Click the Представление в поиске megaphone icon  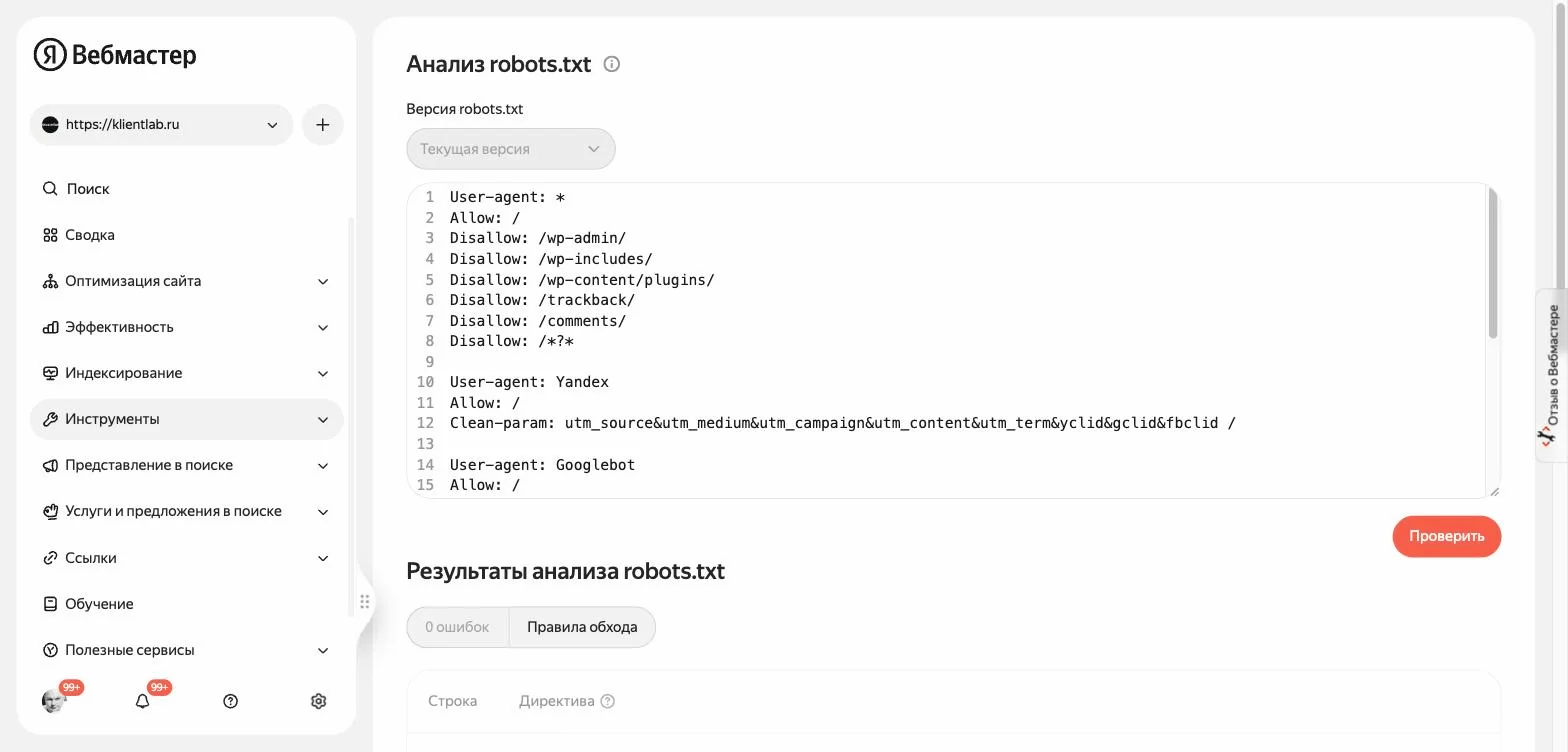pyautogui.click(x=50, y=465)
